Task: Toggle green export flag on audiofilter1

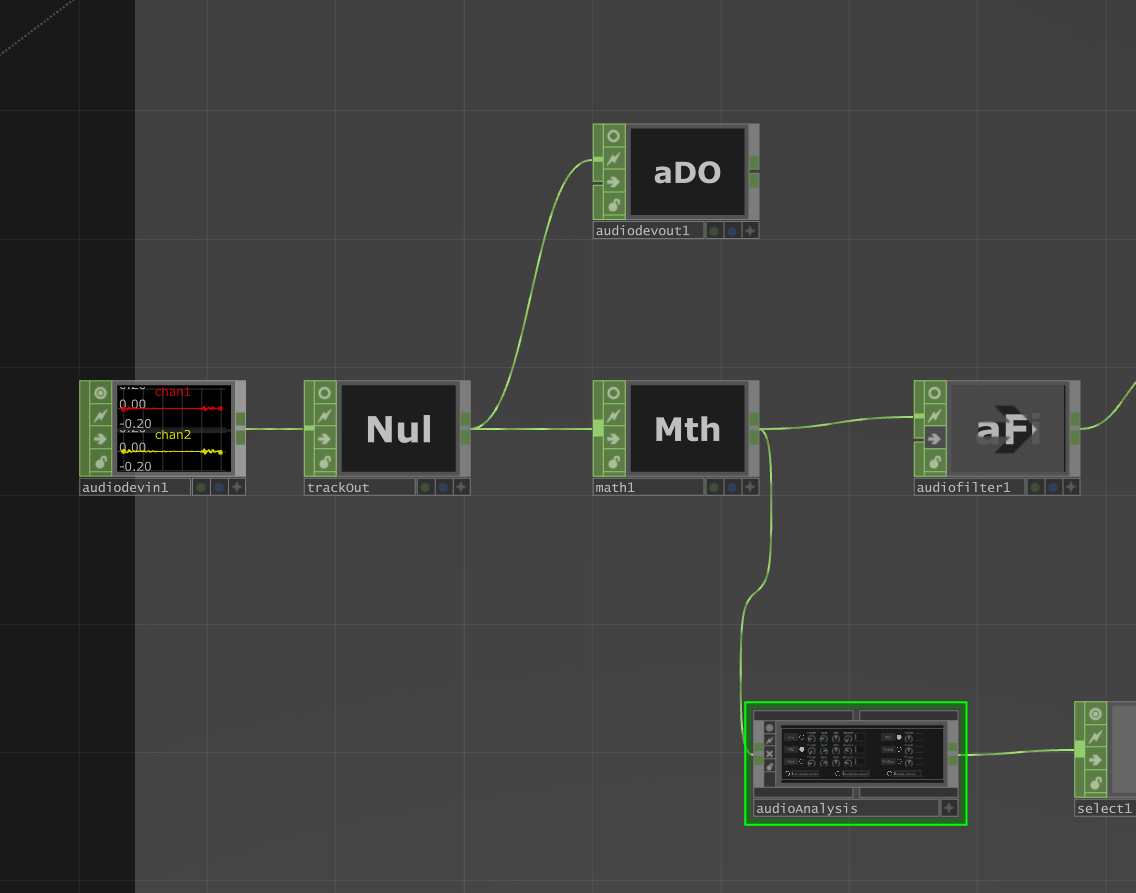Action: pyautogui.click(x=1035, y=487)
